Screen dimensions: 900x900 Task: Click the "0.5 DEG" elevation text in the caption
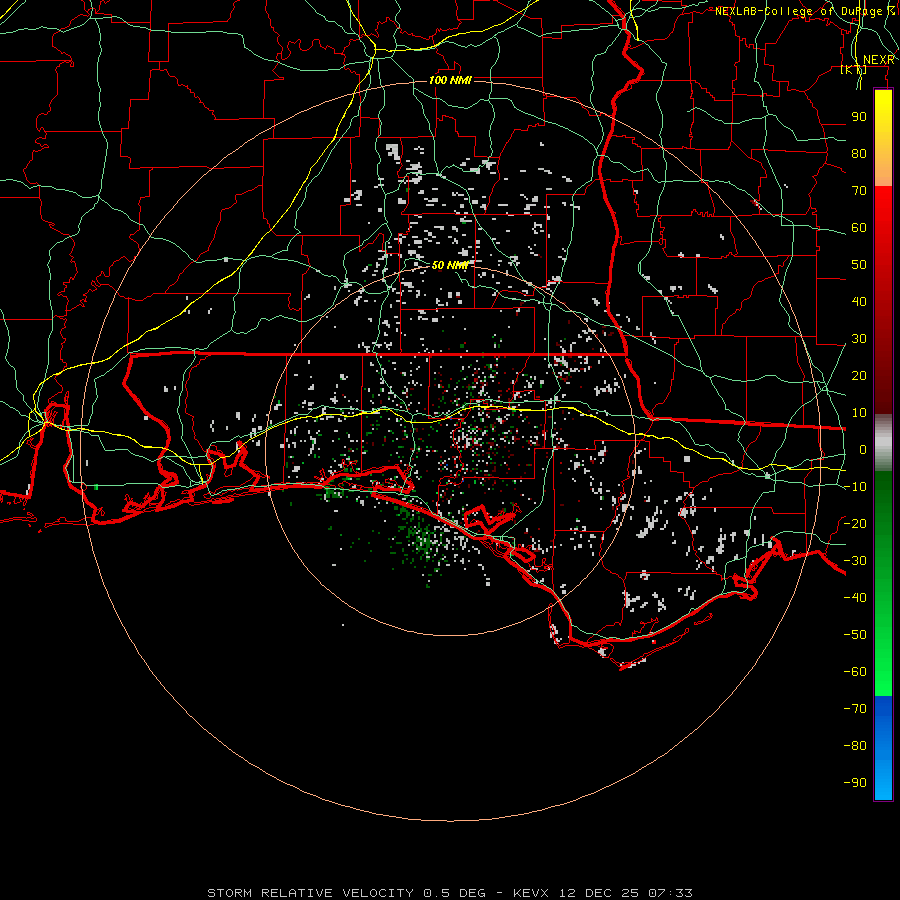(x=455, y=893)
